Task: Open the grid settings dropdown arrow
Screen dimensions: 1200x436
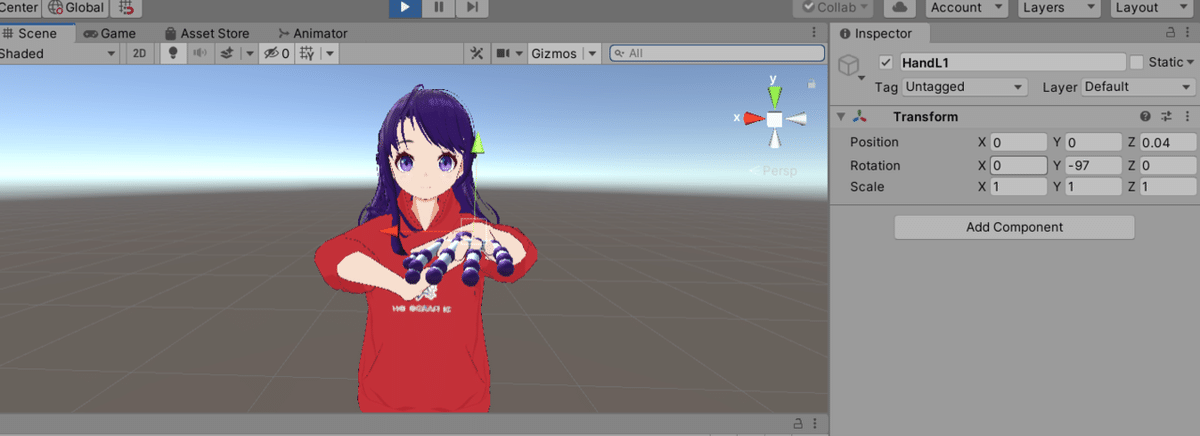Action: 329,53
